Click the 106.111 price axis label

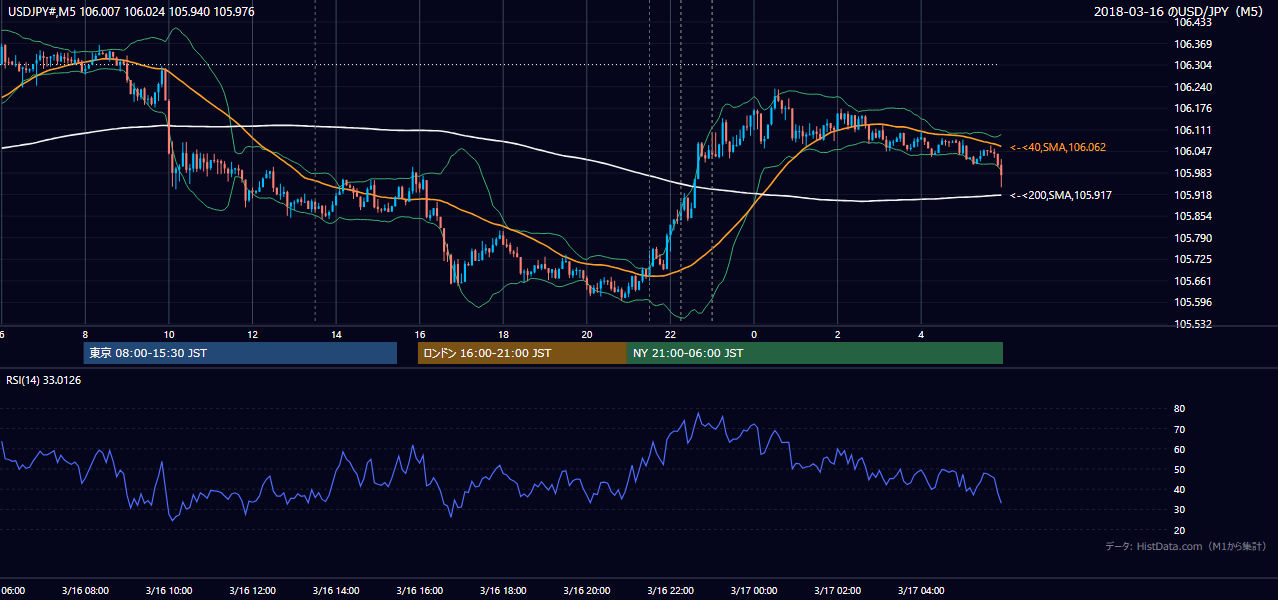[1195, 130]
